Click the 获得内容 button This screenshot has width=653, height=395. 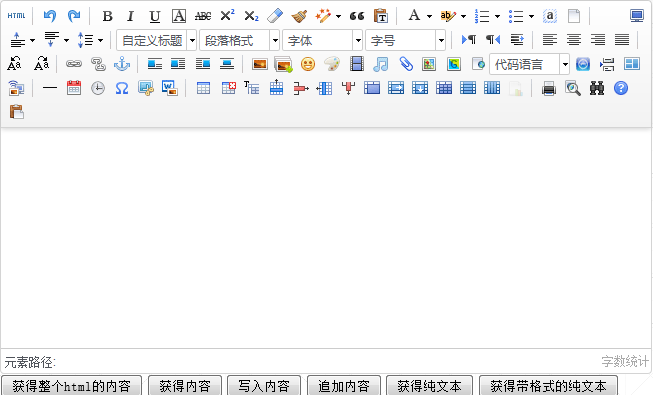pyautogui.click(x=185, y=386)
